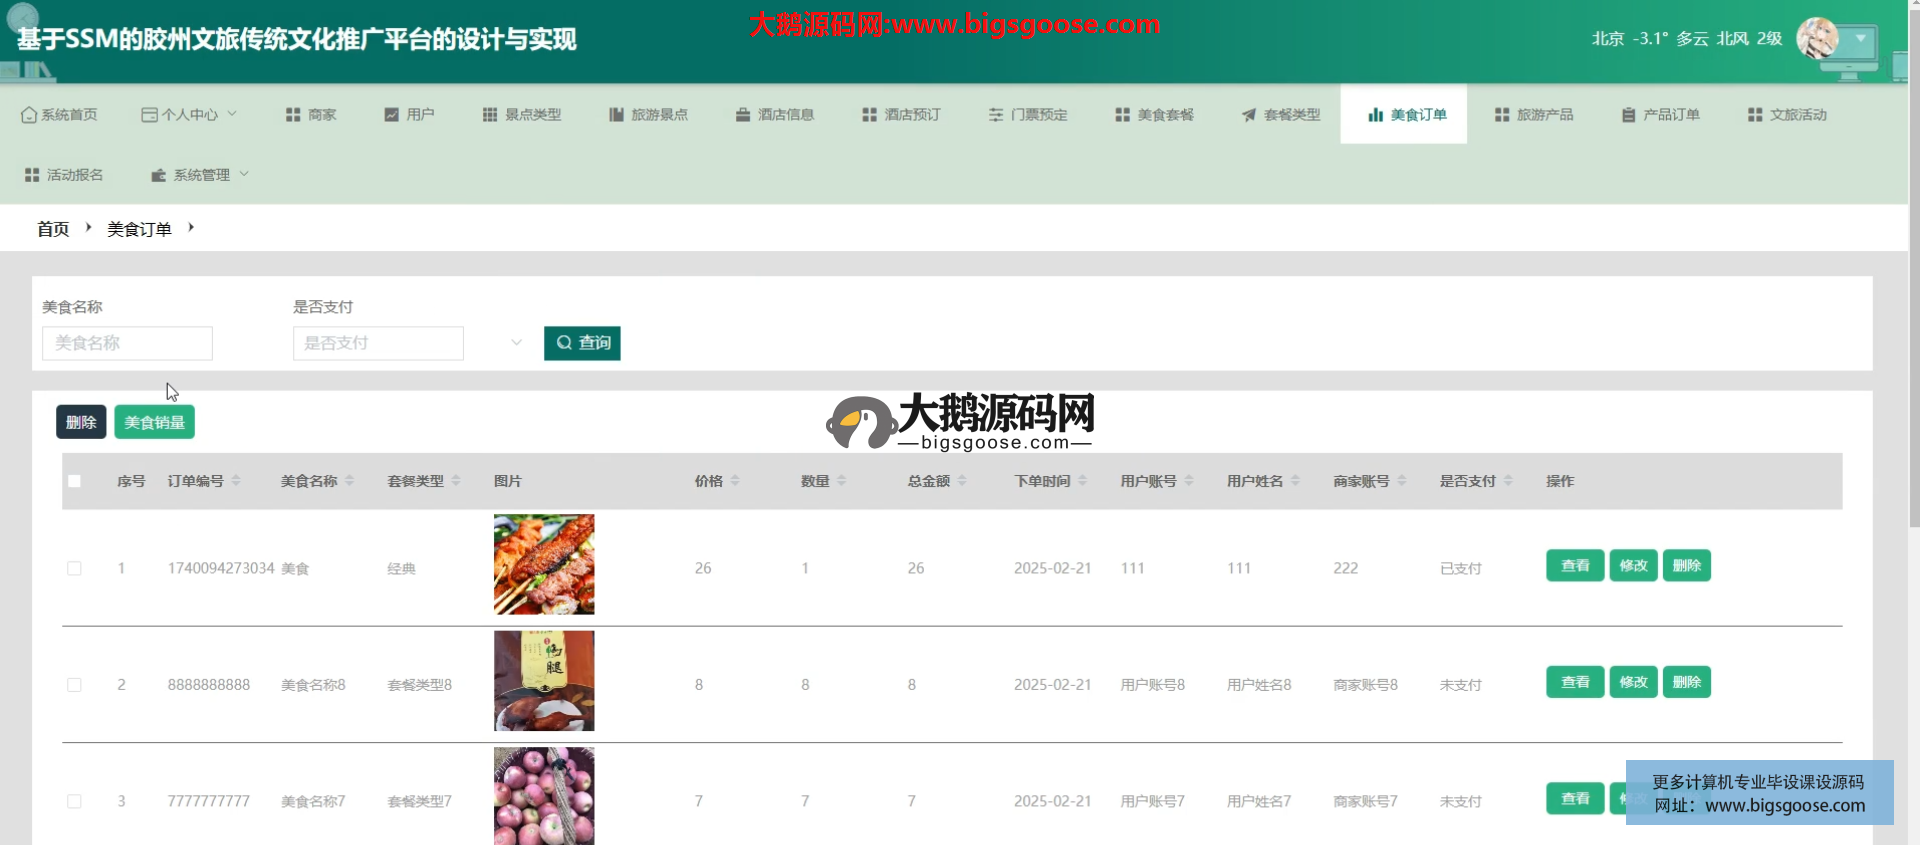Click the sliders icon next to 门票预定

point(996,115)
